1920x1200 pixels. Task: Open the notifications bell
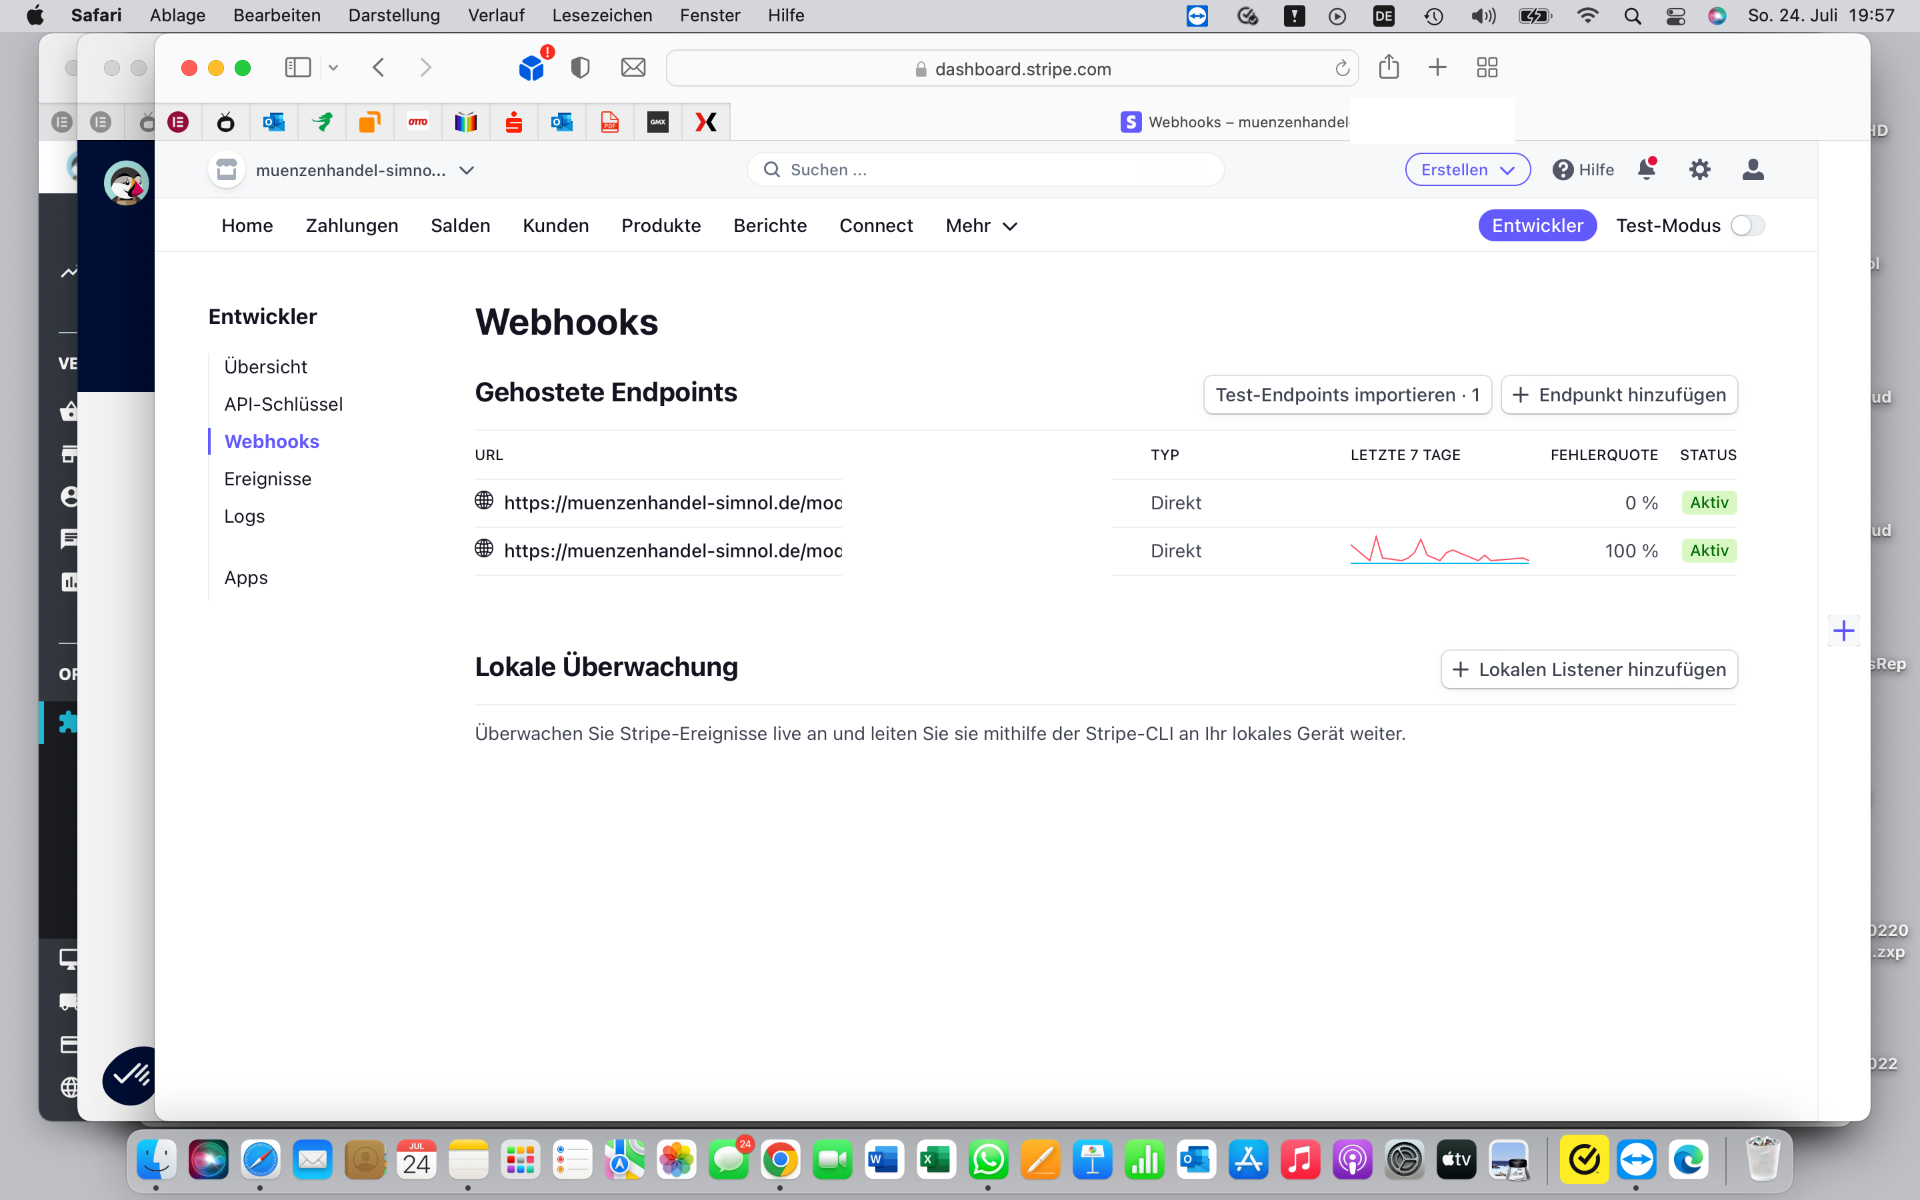pyautogui.click(x=1646, y=169)
